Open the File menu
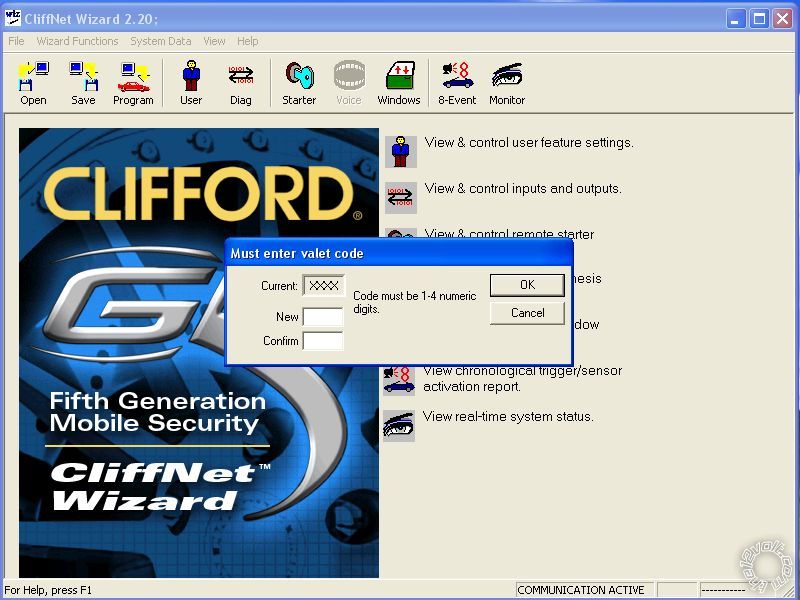The image size is (800, 600). 16,41
